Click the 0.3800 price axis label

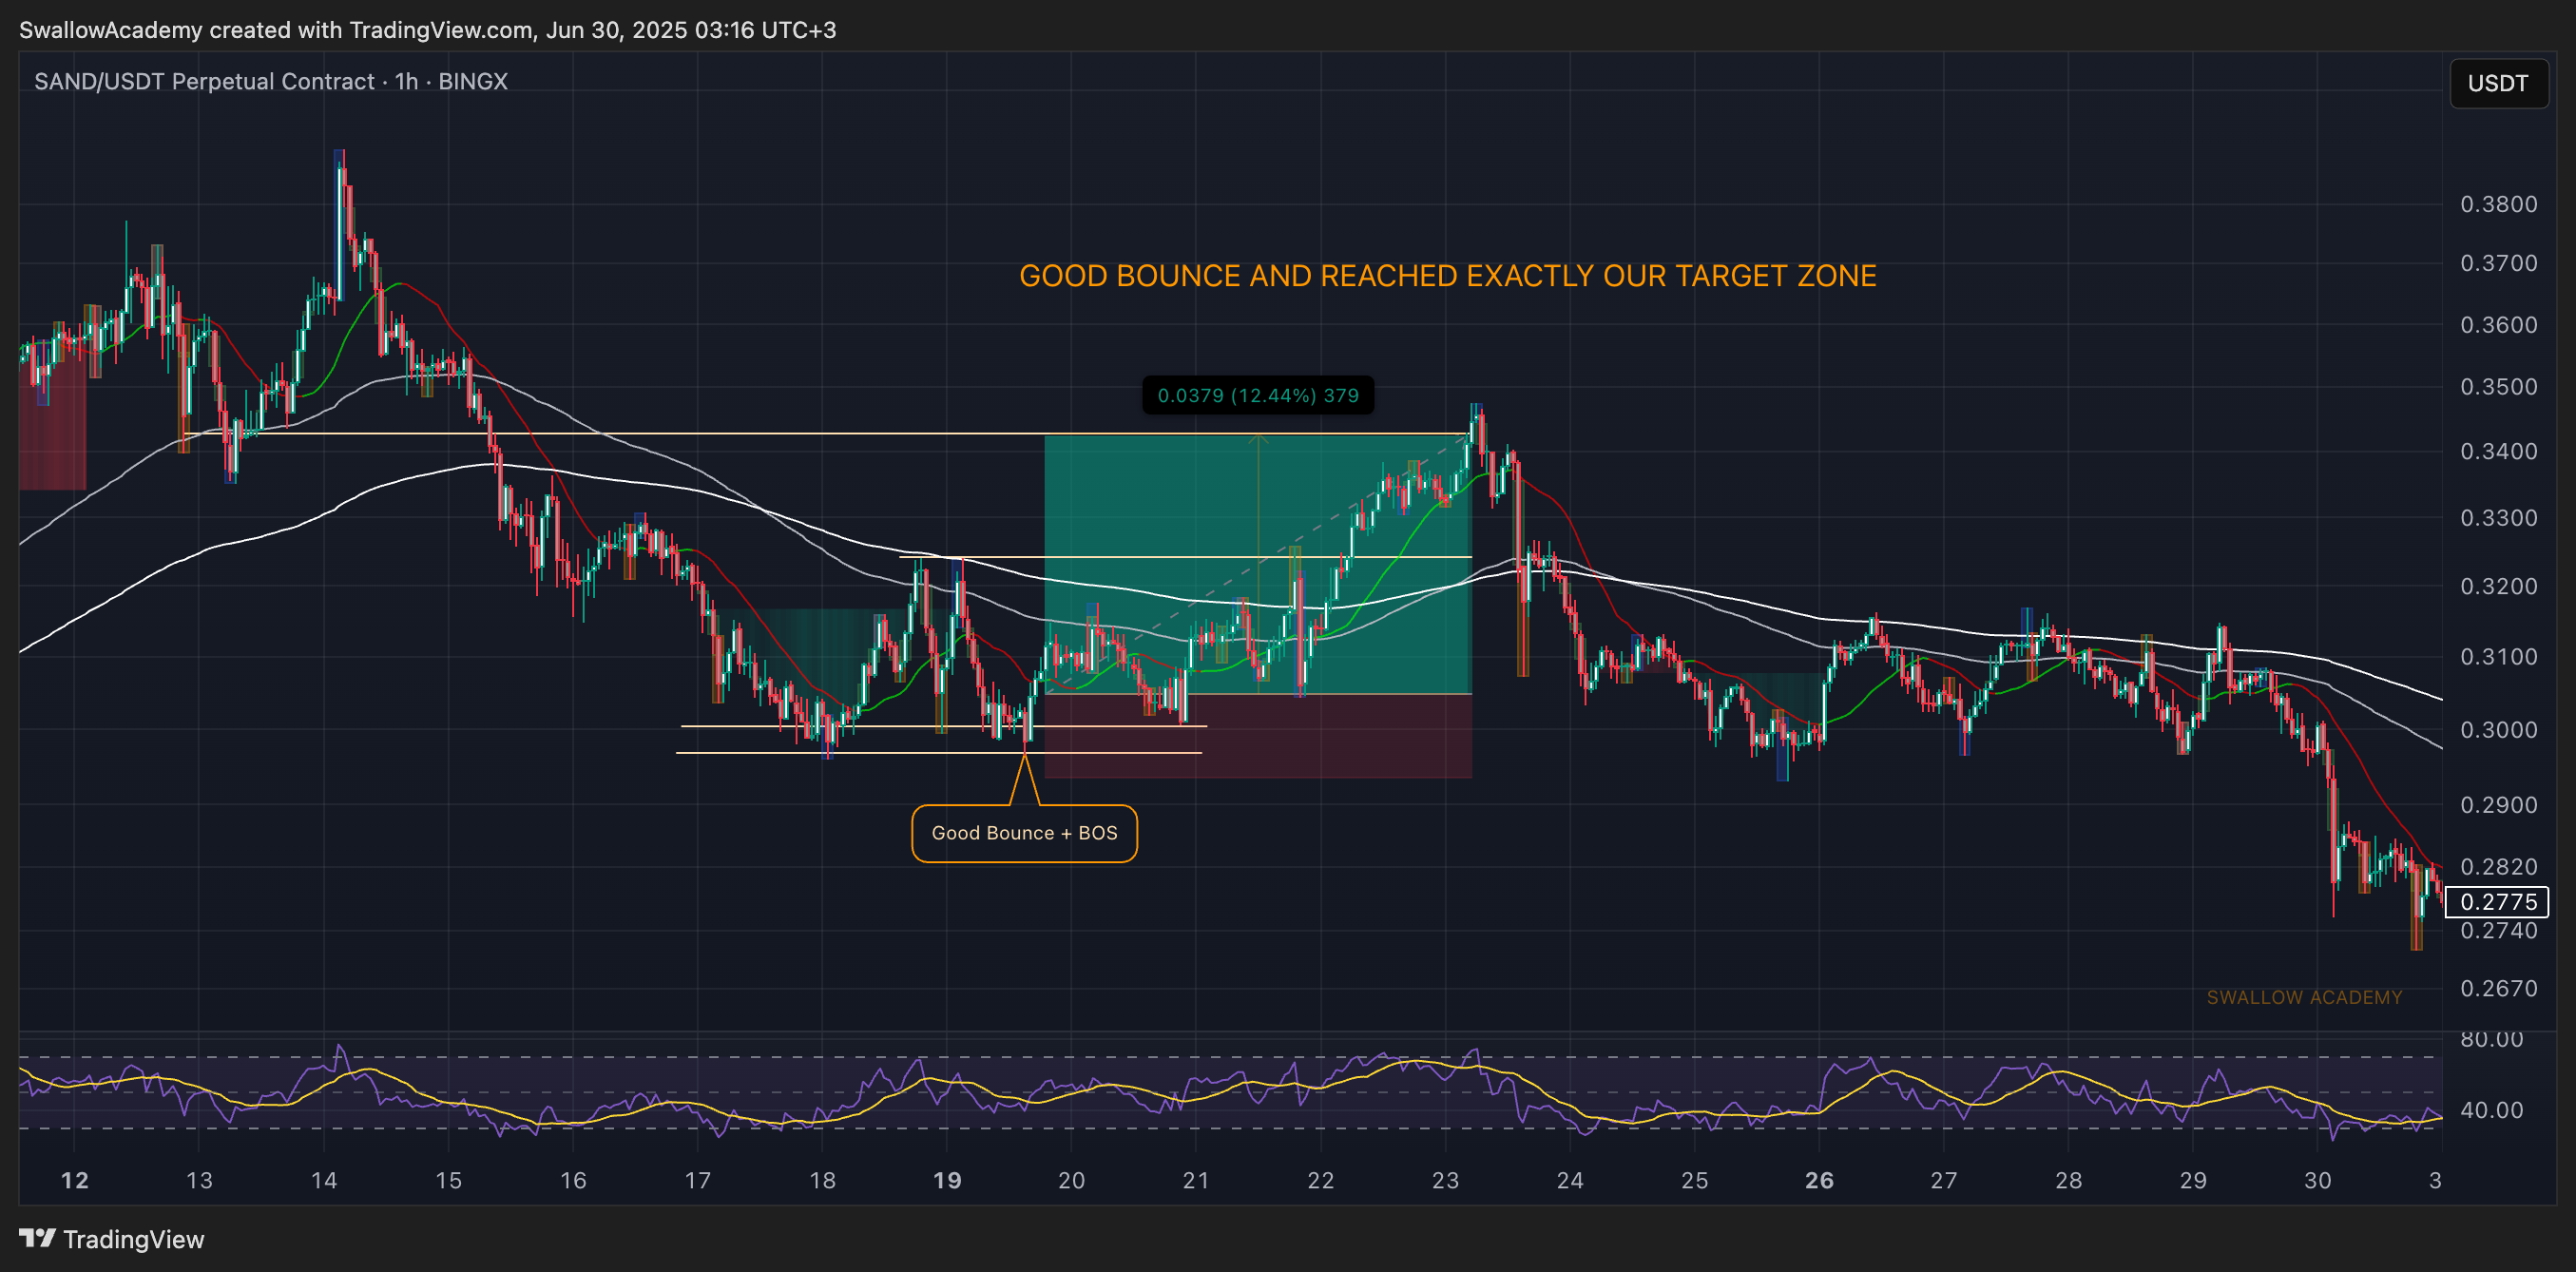(x=2498, y=204)
